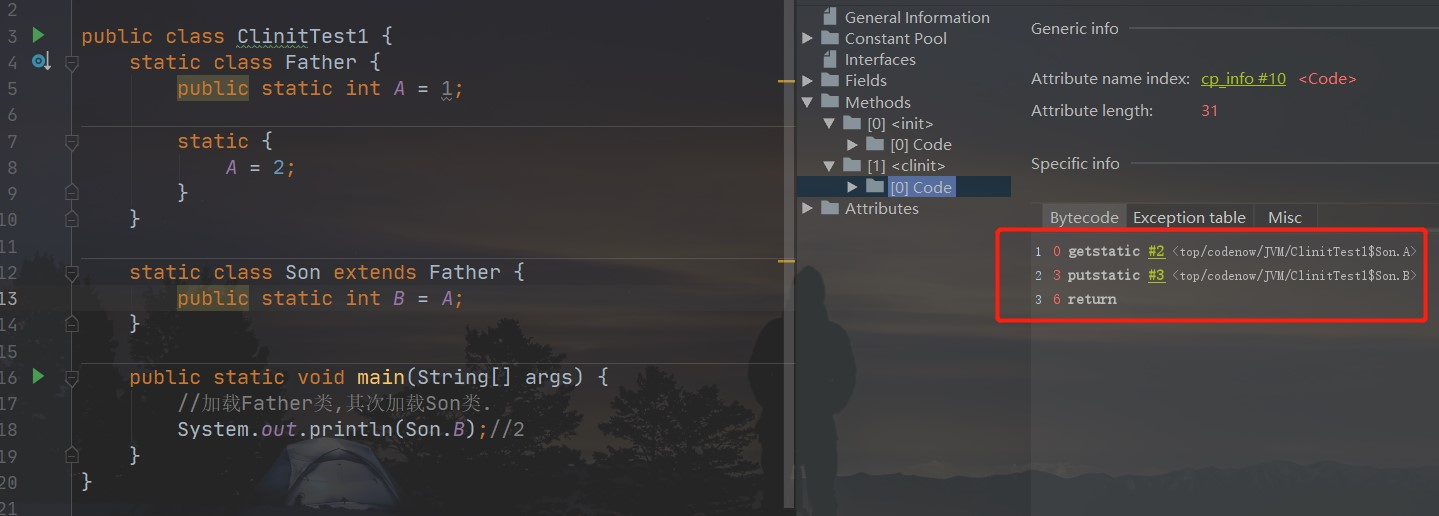1439x516 pixels.
Task: Click ClinitTest1 class name in editor
Action: pos(303,36)
